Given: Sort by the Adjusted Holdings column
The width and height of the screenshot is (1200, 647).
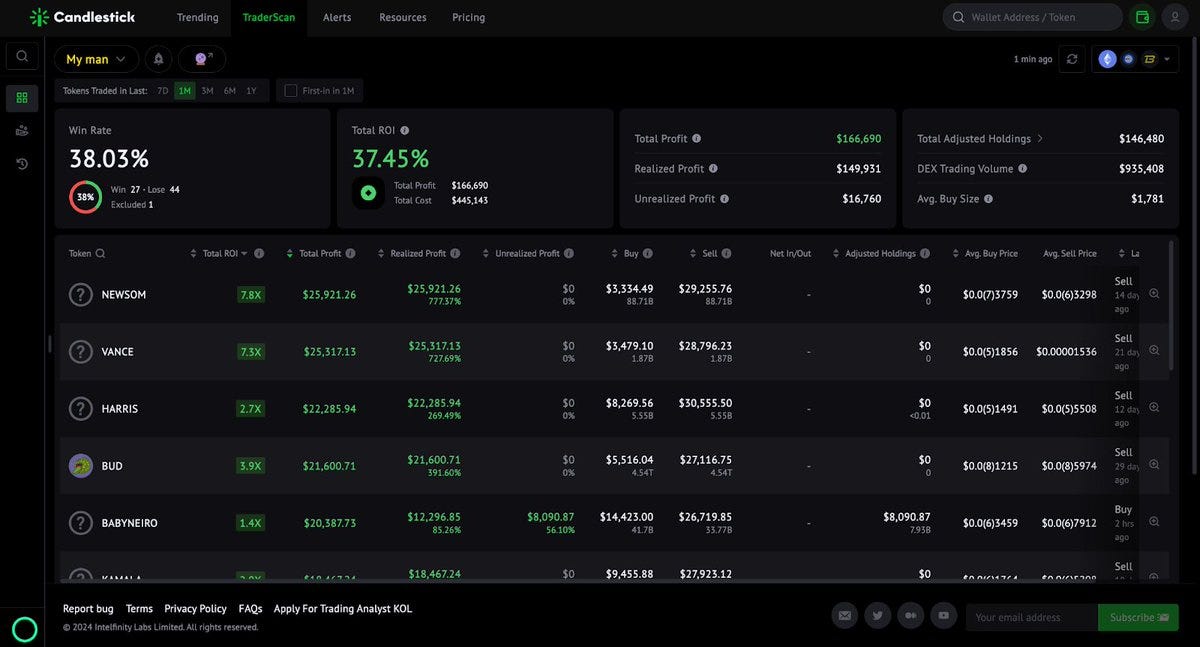Looking at the screenshot, I should tap(836, 254).
